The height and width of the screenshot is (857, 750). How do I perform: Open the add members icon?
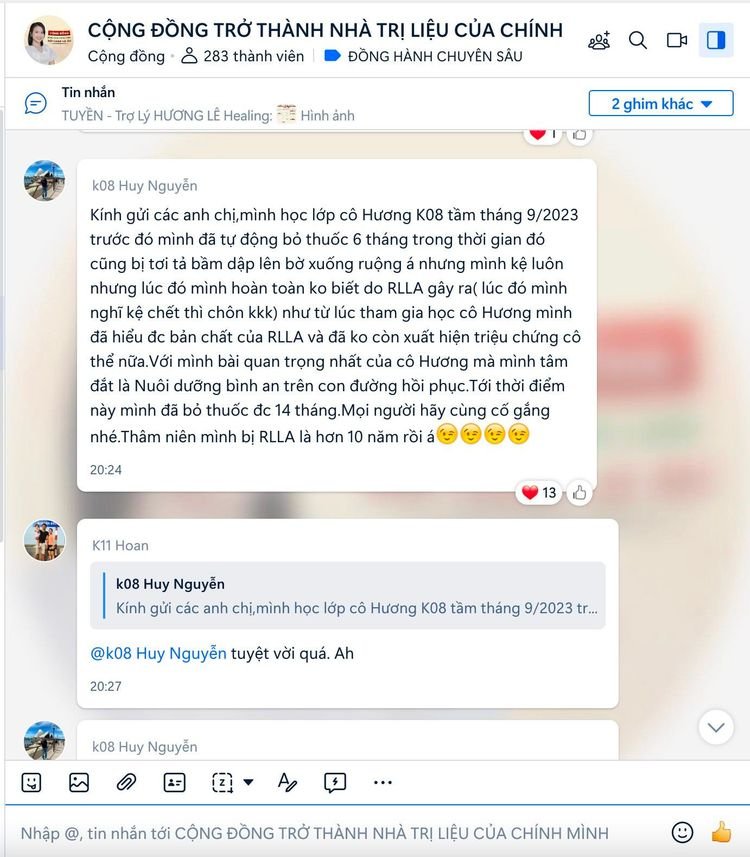pyautogui.click(x=599, y=40)
